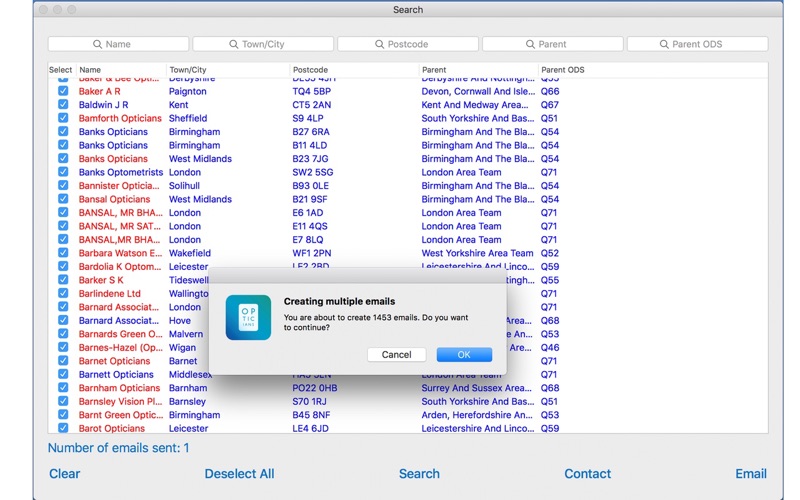
Task: Uncheck the Baldwin J R row checkbox
Action: [x=63, y=104]
